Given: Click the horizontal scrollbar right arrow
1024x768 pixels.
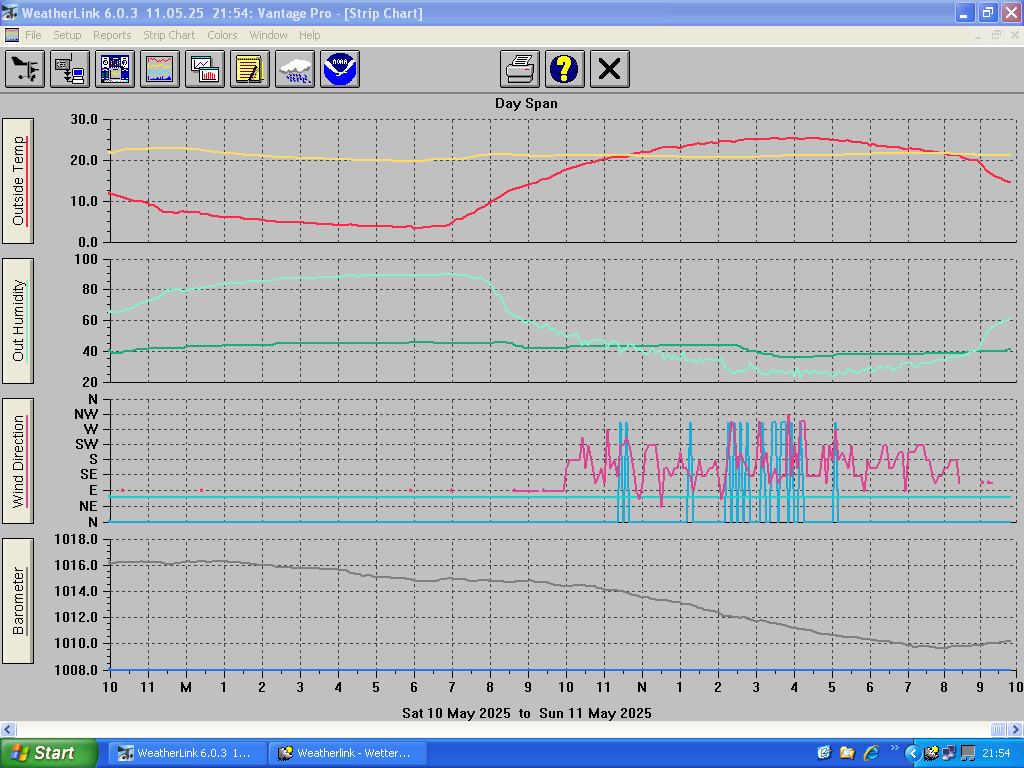Looking at the screenshot, I should (1016, 729).
